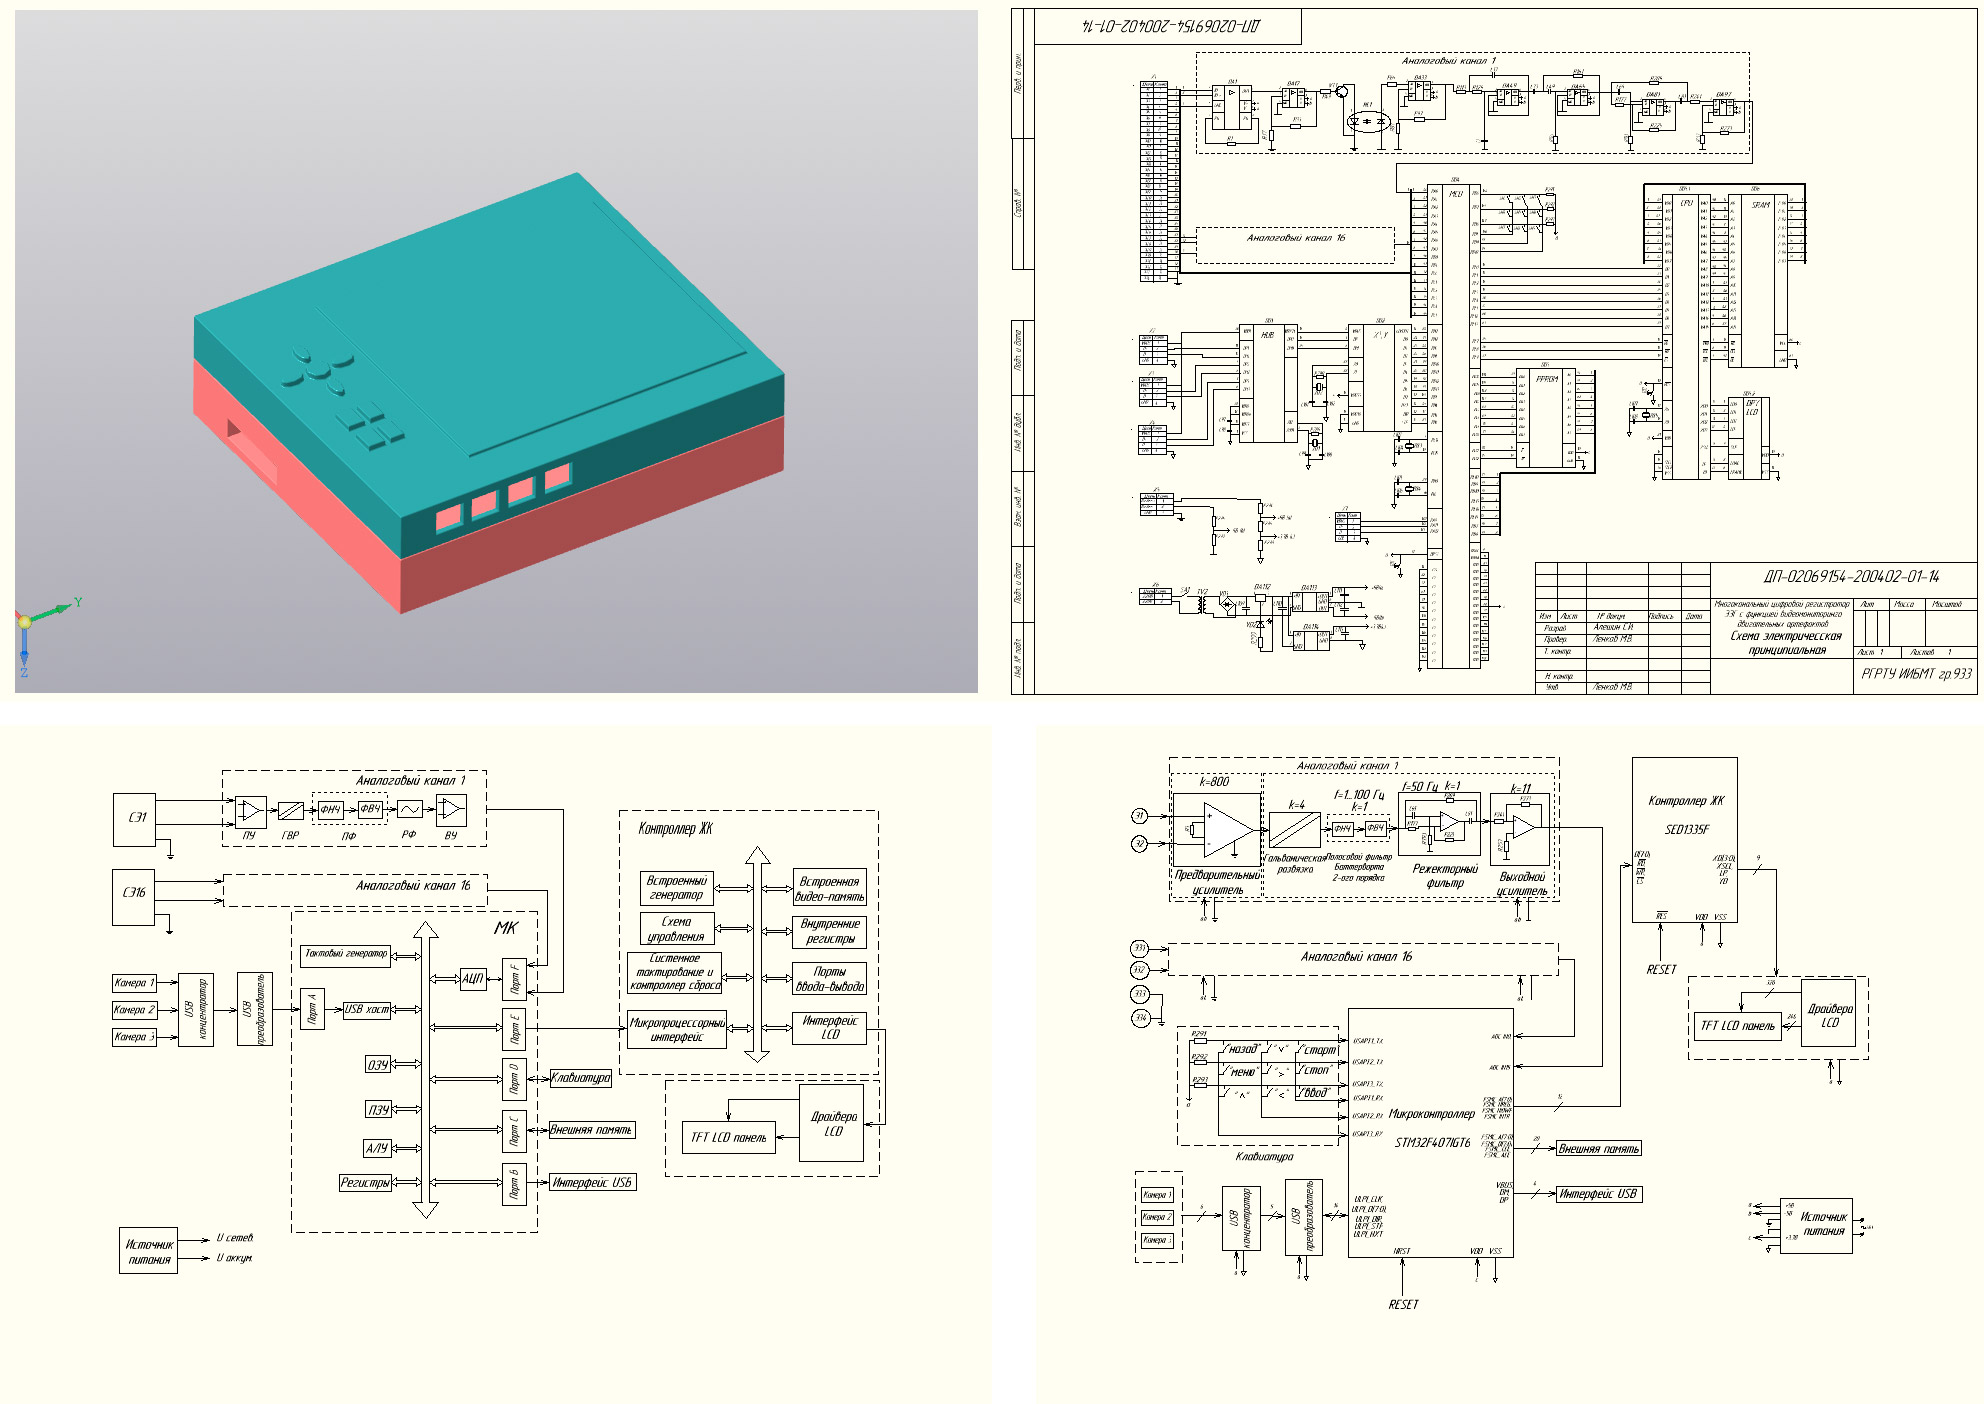Click the 'РФ' notch filter symbol
Viewport: 1984px width, 1404px height.
click(x=410, y=809)
